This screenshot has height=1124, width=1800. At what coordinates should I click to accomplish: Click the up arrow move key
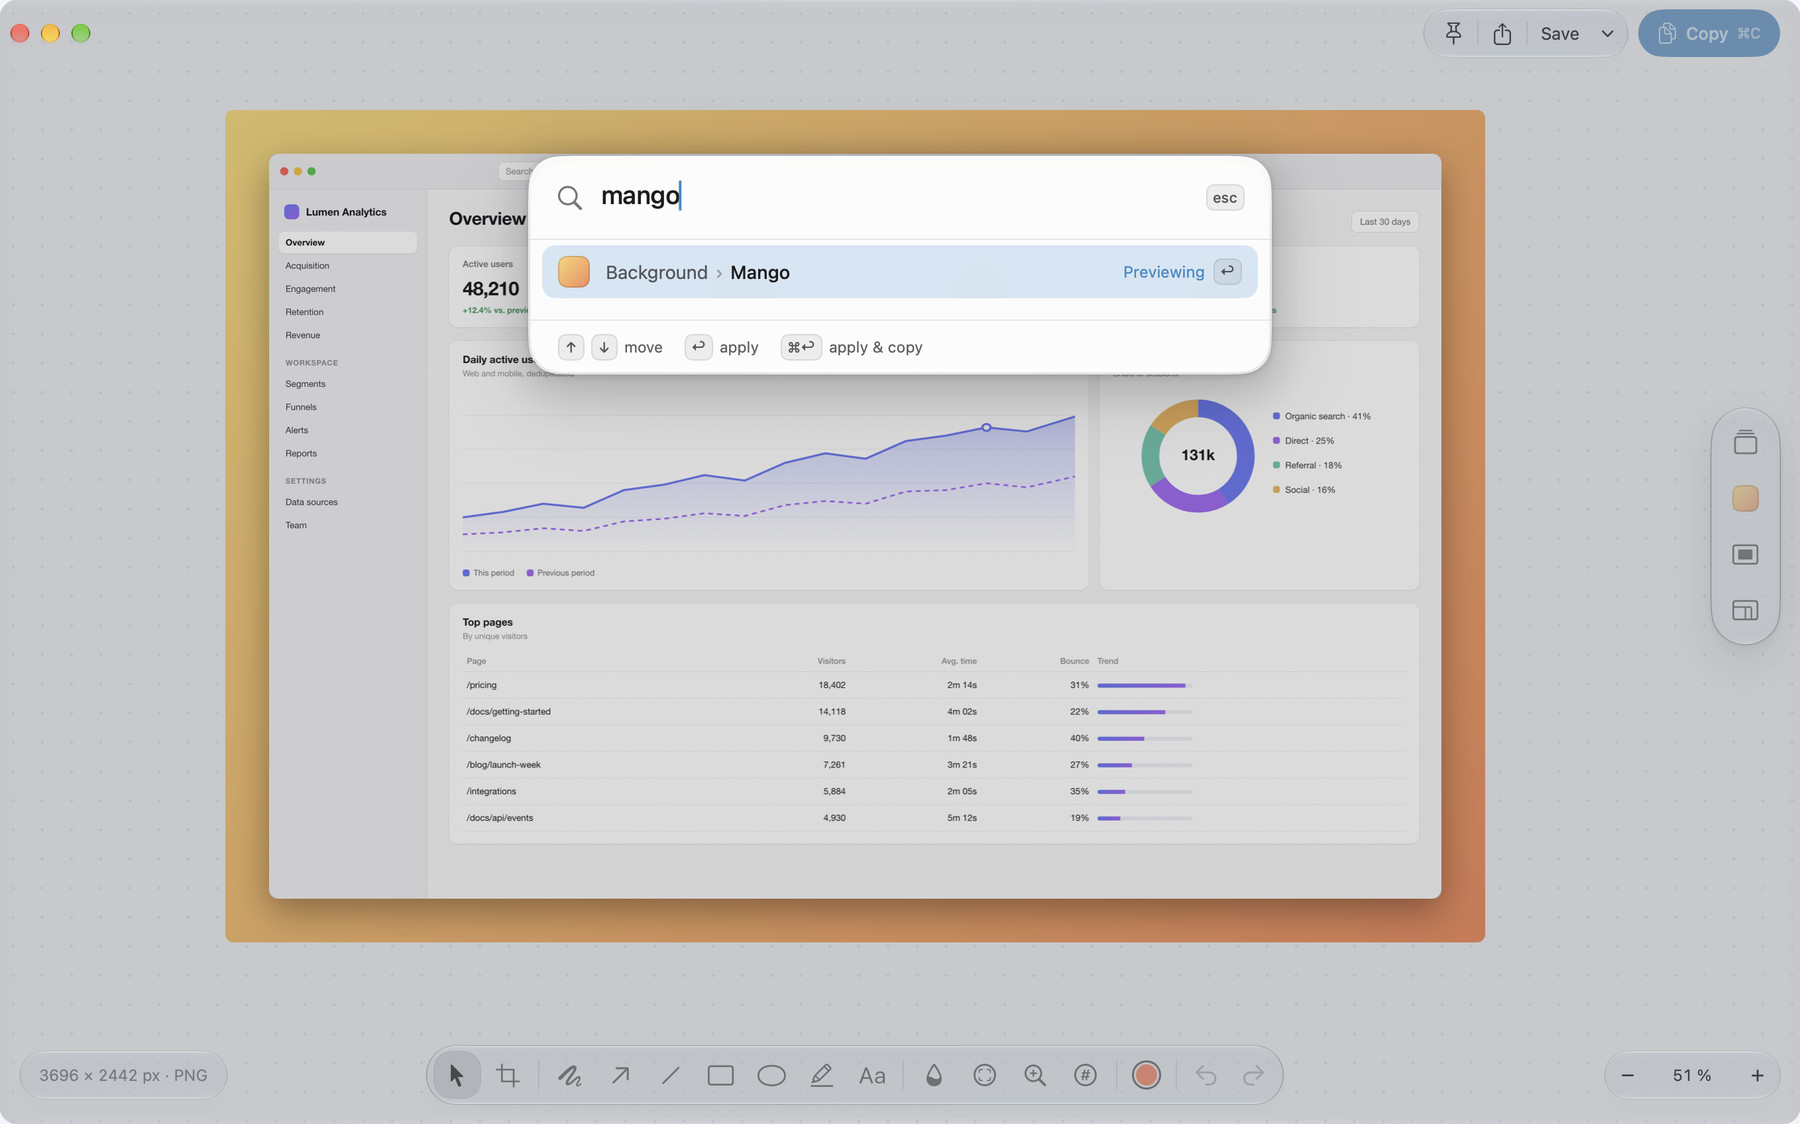click(x=571, y=347)
